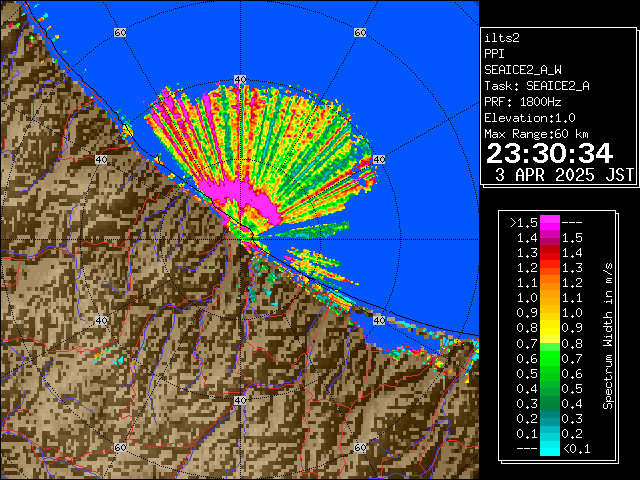
Task: Click the '<0.1' legend label
Action: pyautogui.click(x=576, y=449)
